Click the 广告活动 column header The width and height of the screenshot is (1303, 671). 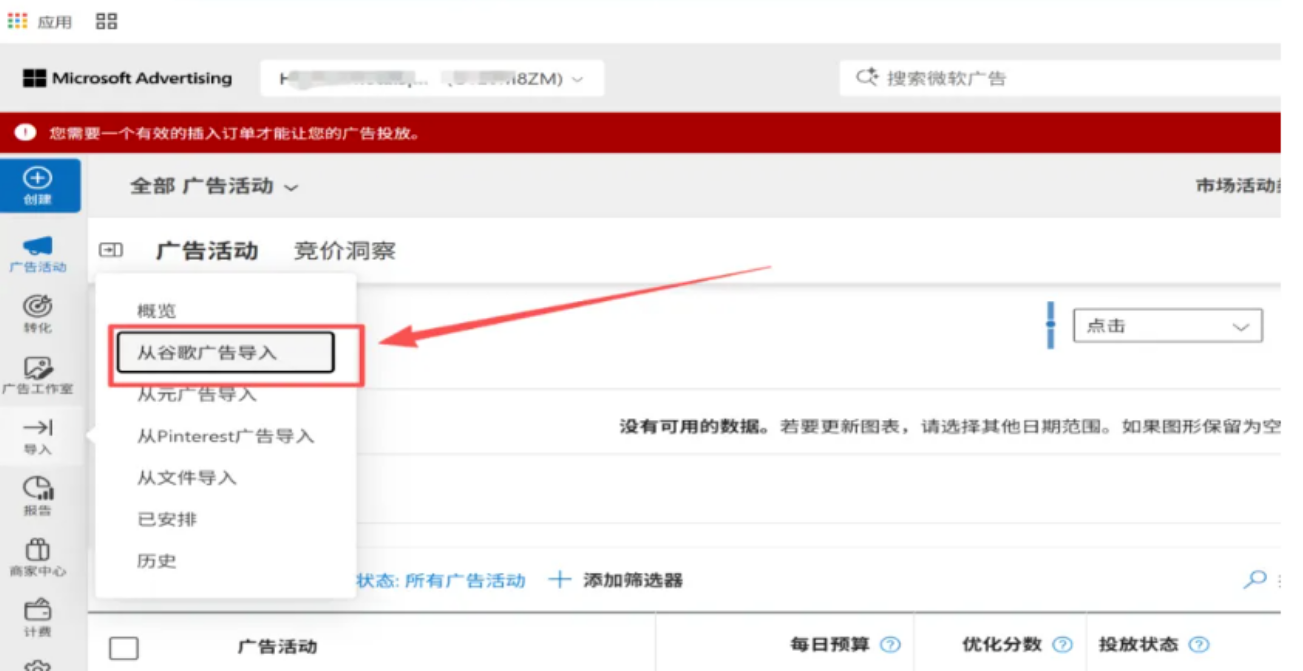point(277,647)
